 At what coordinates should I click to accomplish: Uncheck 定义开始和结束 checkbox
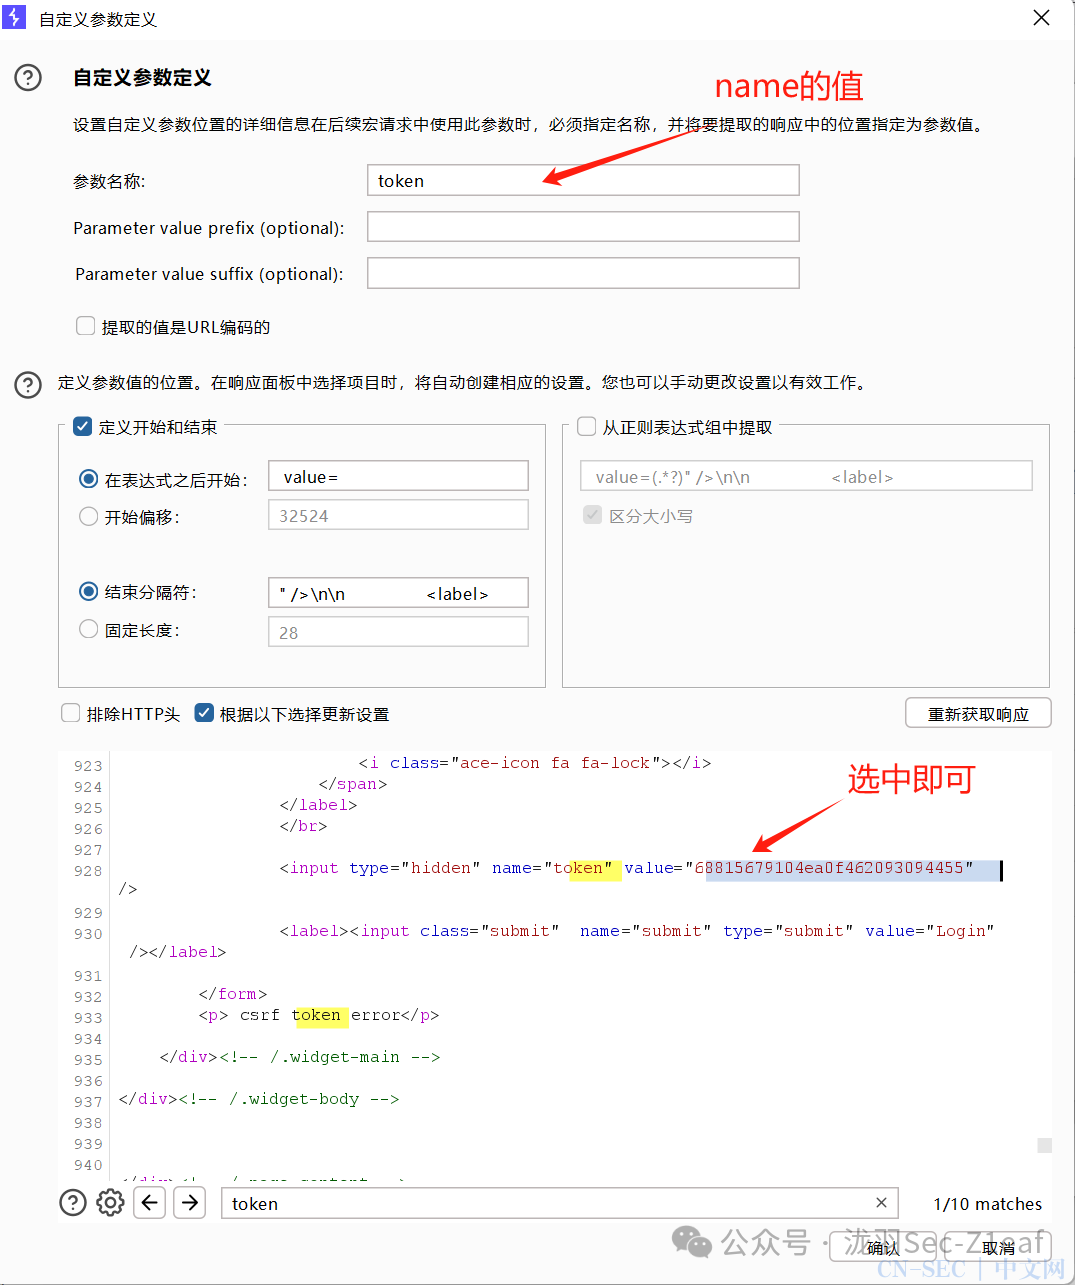pos(83,427)
